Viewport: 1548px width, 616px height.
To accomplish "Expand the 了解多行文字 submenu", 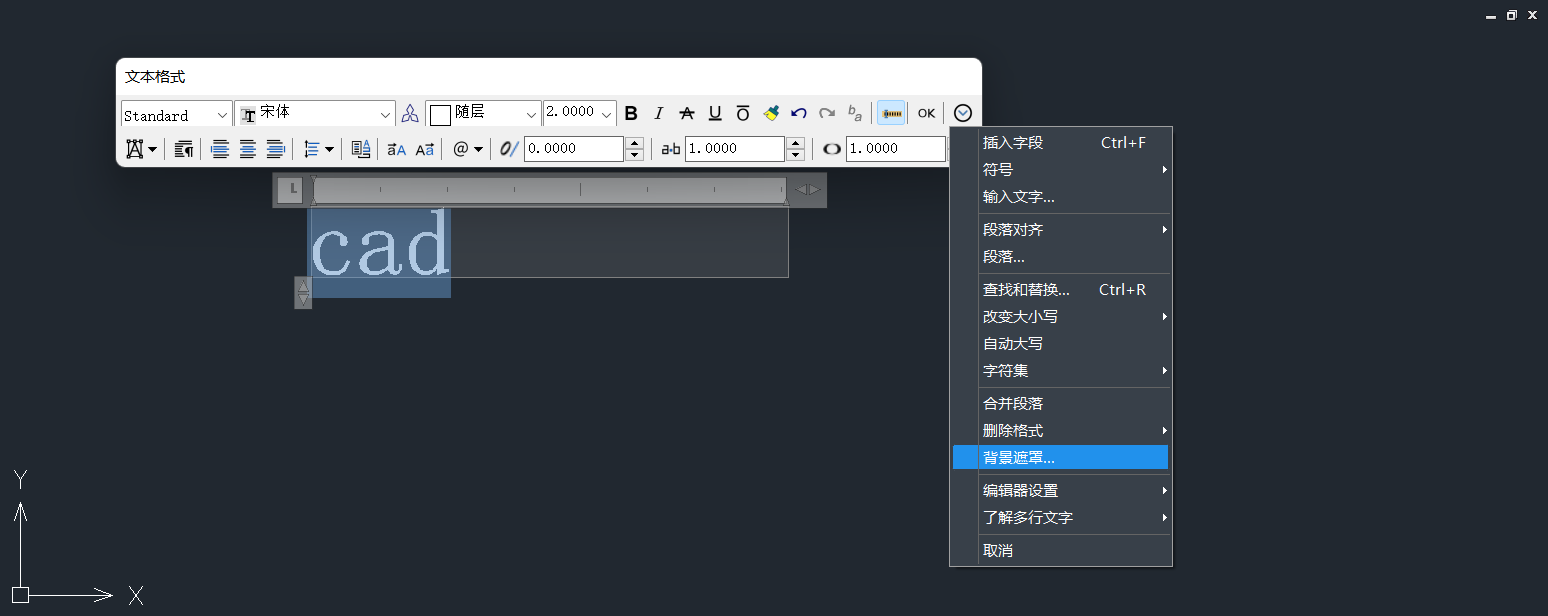I will coord(1061,518).
